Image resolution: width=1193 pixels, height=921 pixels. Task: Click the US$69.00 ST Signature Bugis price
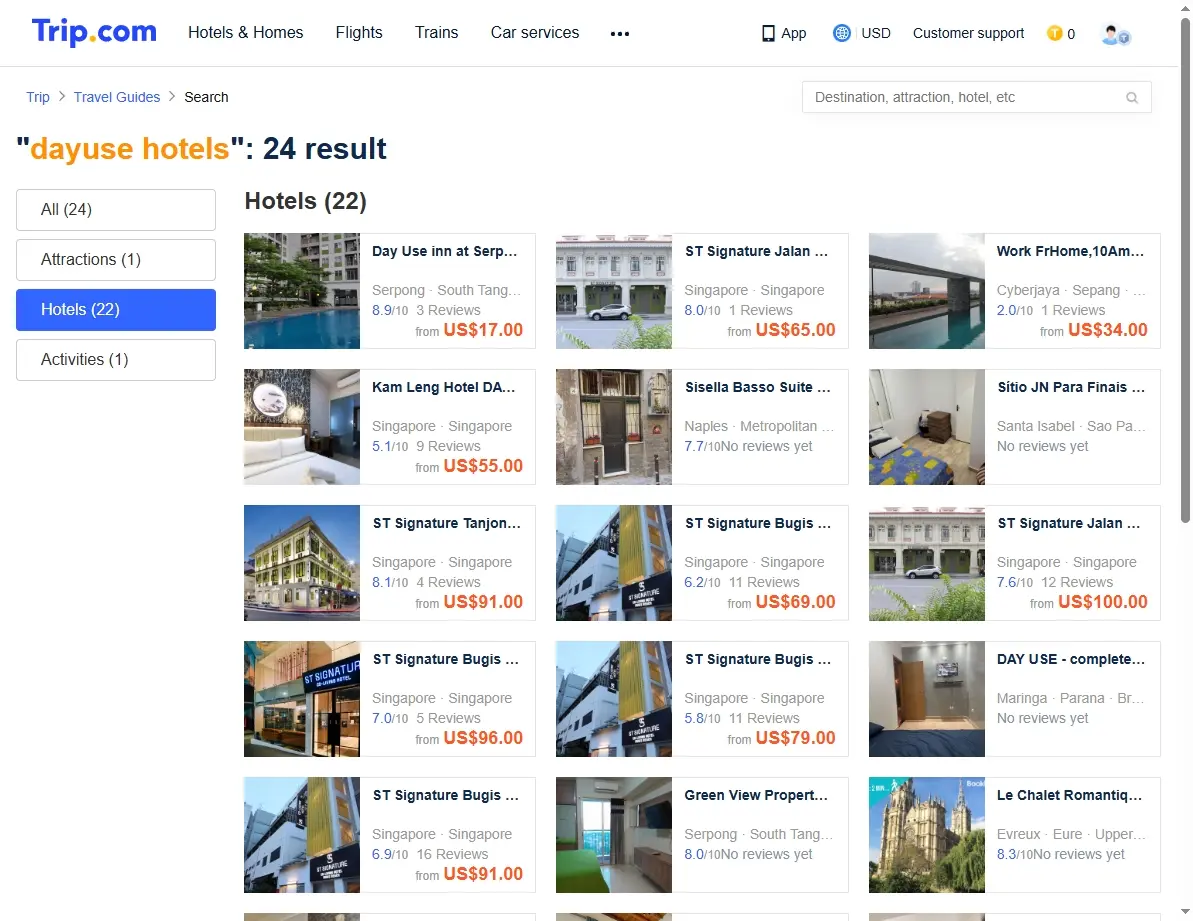[795, 602]
